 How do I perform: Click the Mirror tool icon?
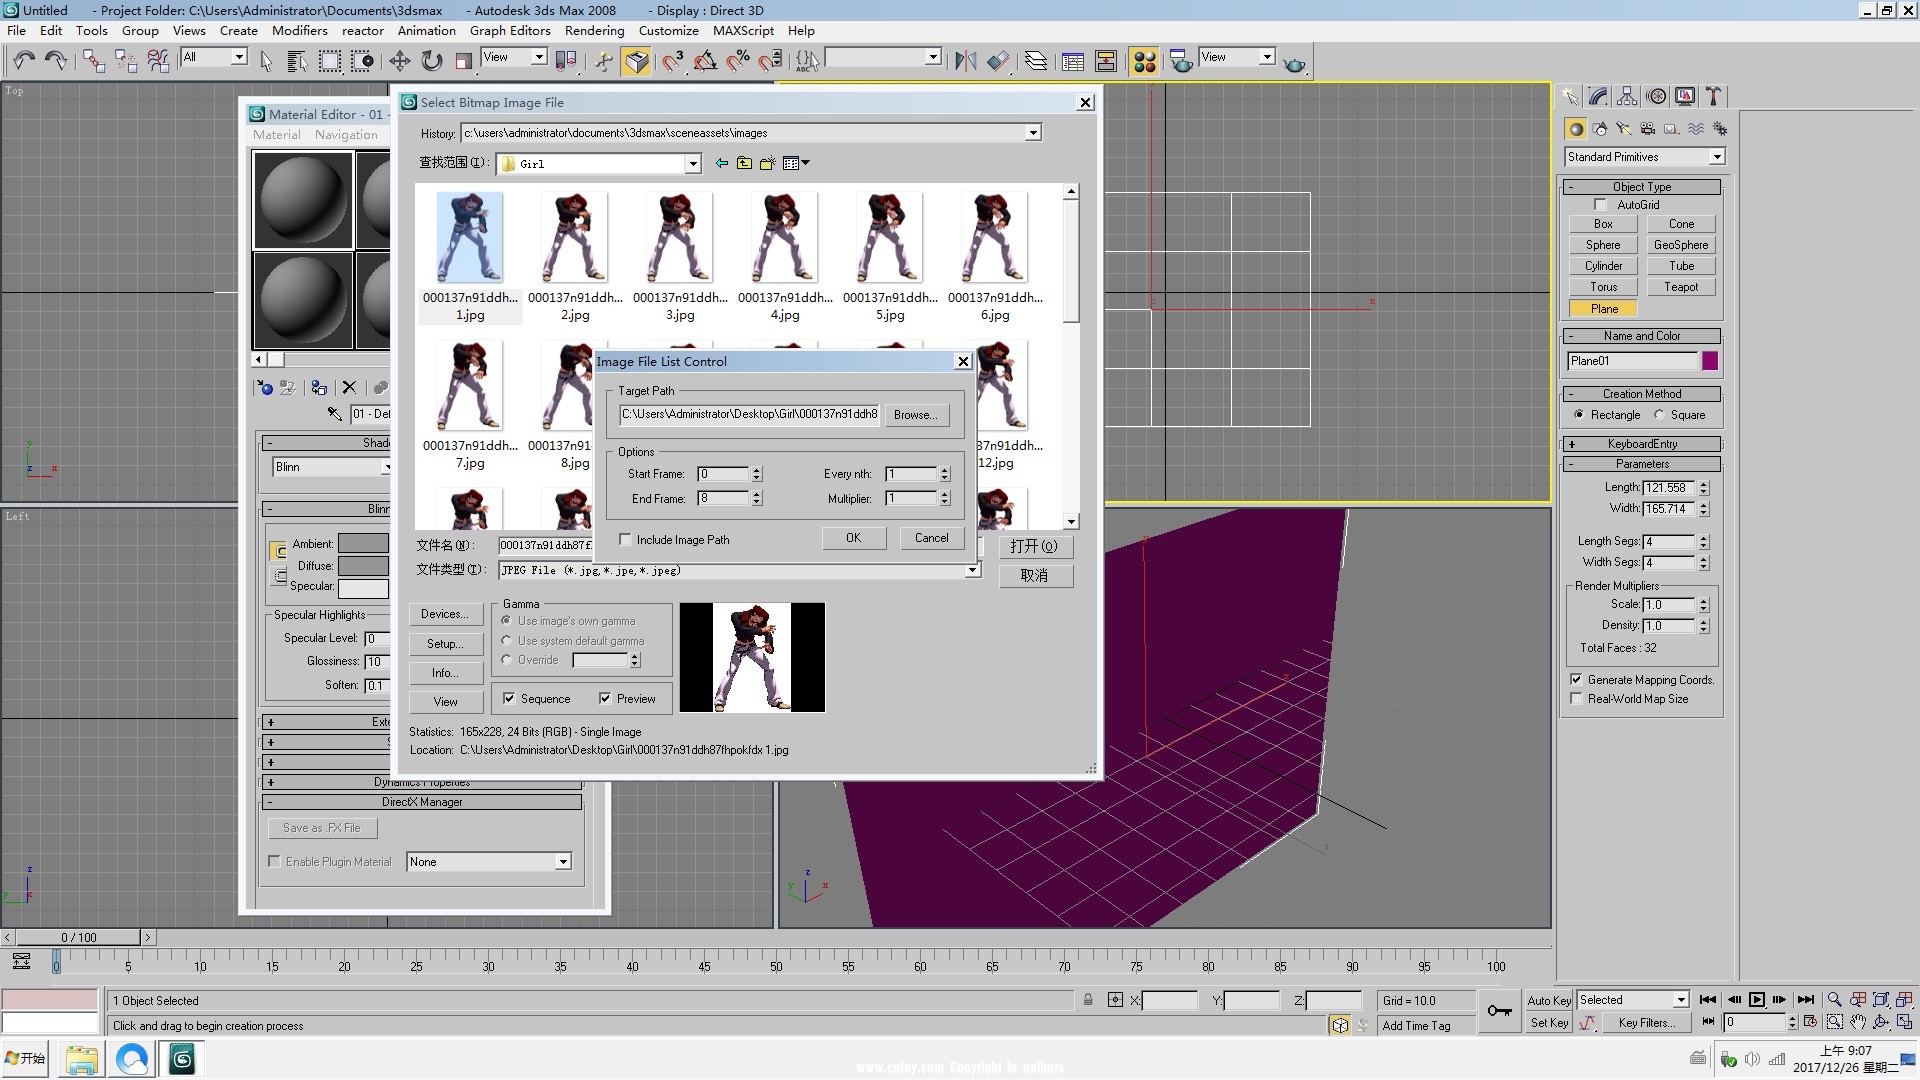[x=965, y=61]
